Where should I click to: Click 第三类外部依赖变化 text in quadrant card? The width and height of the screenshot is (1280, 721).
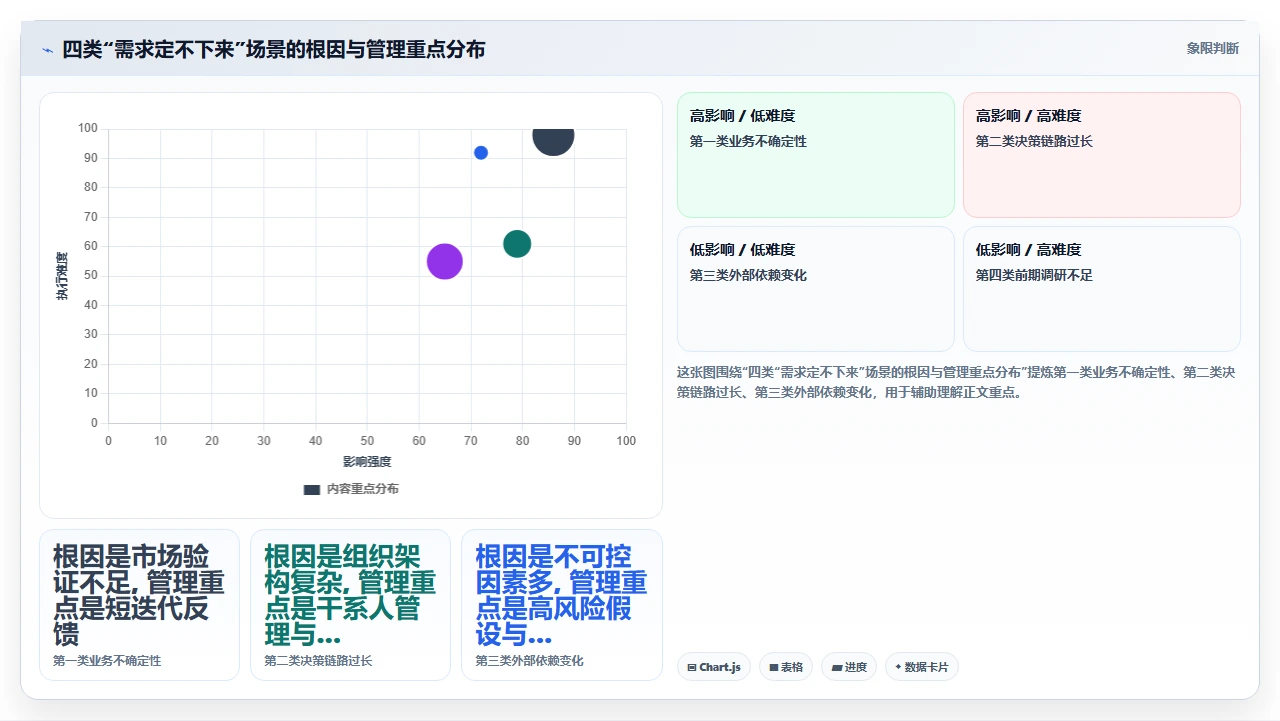[x=748, y=276]
